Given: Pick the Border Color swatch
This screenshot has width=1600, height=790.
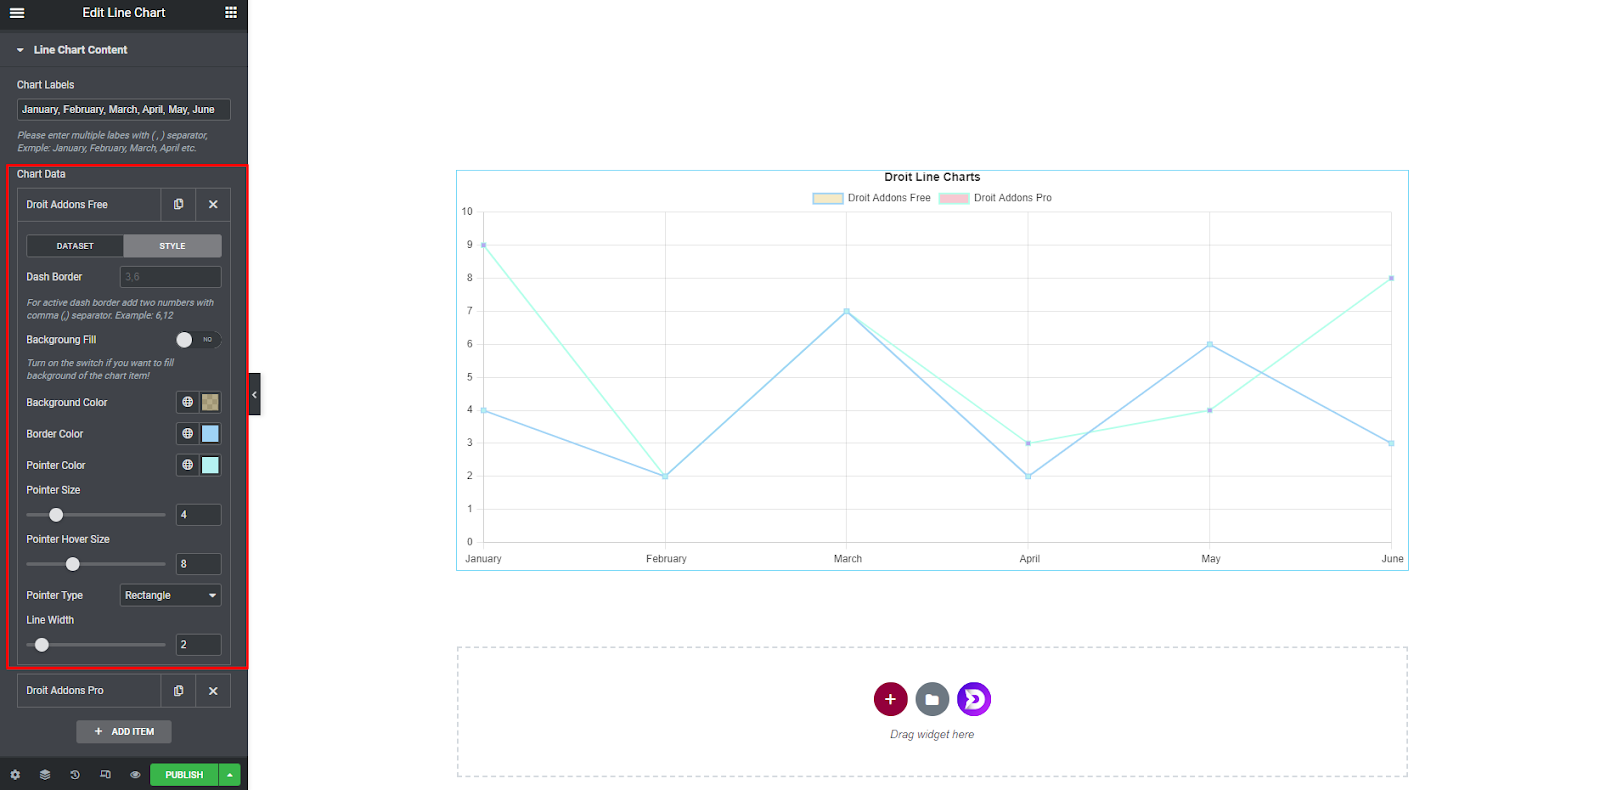Looking at the screenshot, I should [x=210, y=434].
